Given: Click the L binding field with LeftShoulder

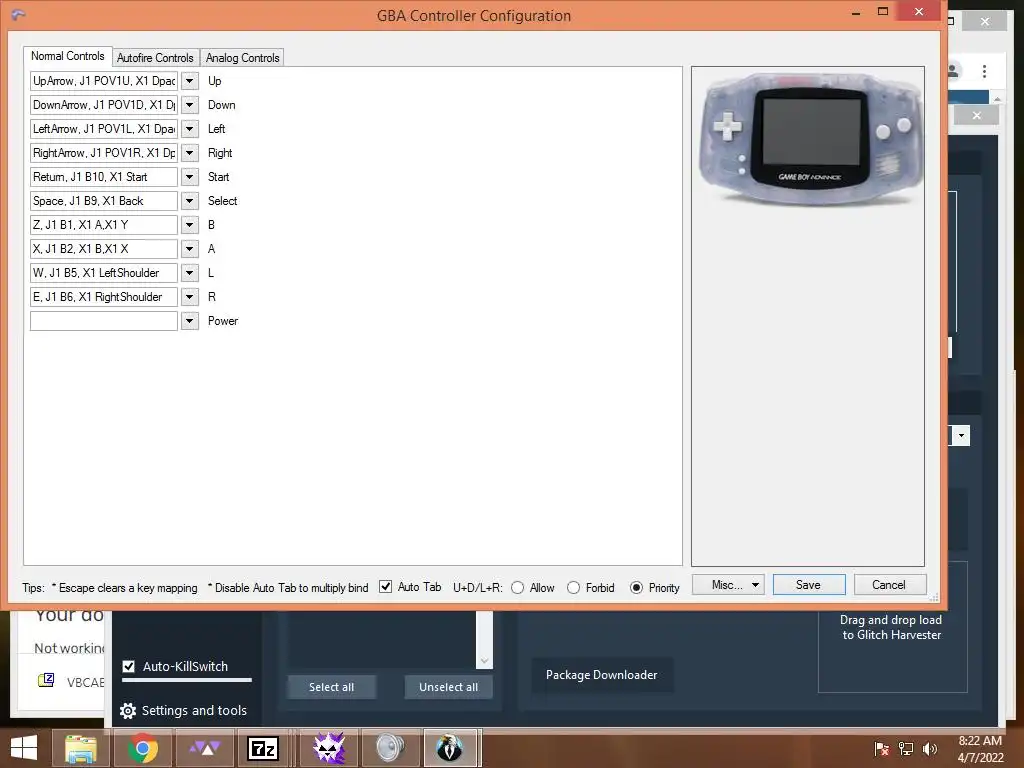Looking at the screenshot, I should [x=104, y=273].
